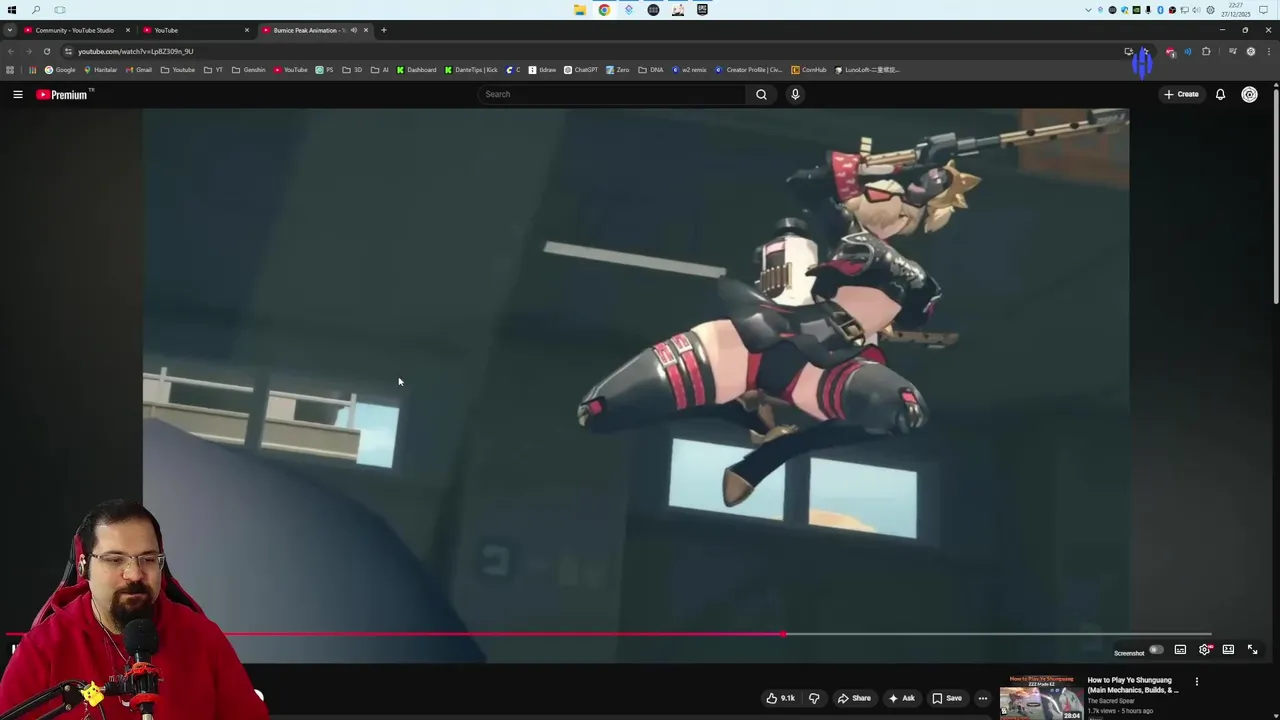Open the 3D bookmarks folder
The height and width of the screenshot is (720, 1280).
(x=352, y=70)
